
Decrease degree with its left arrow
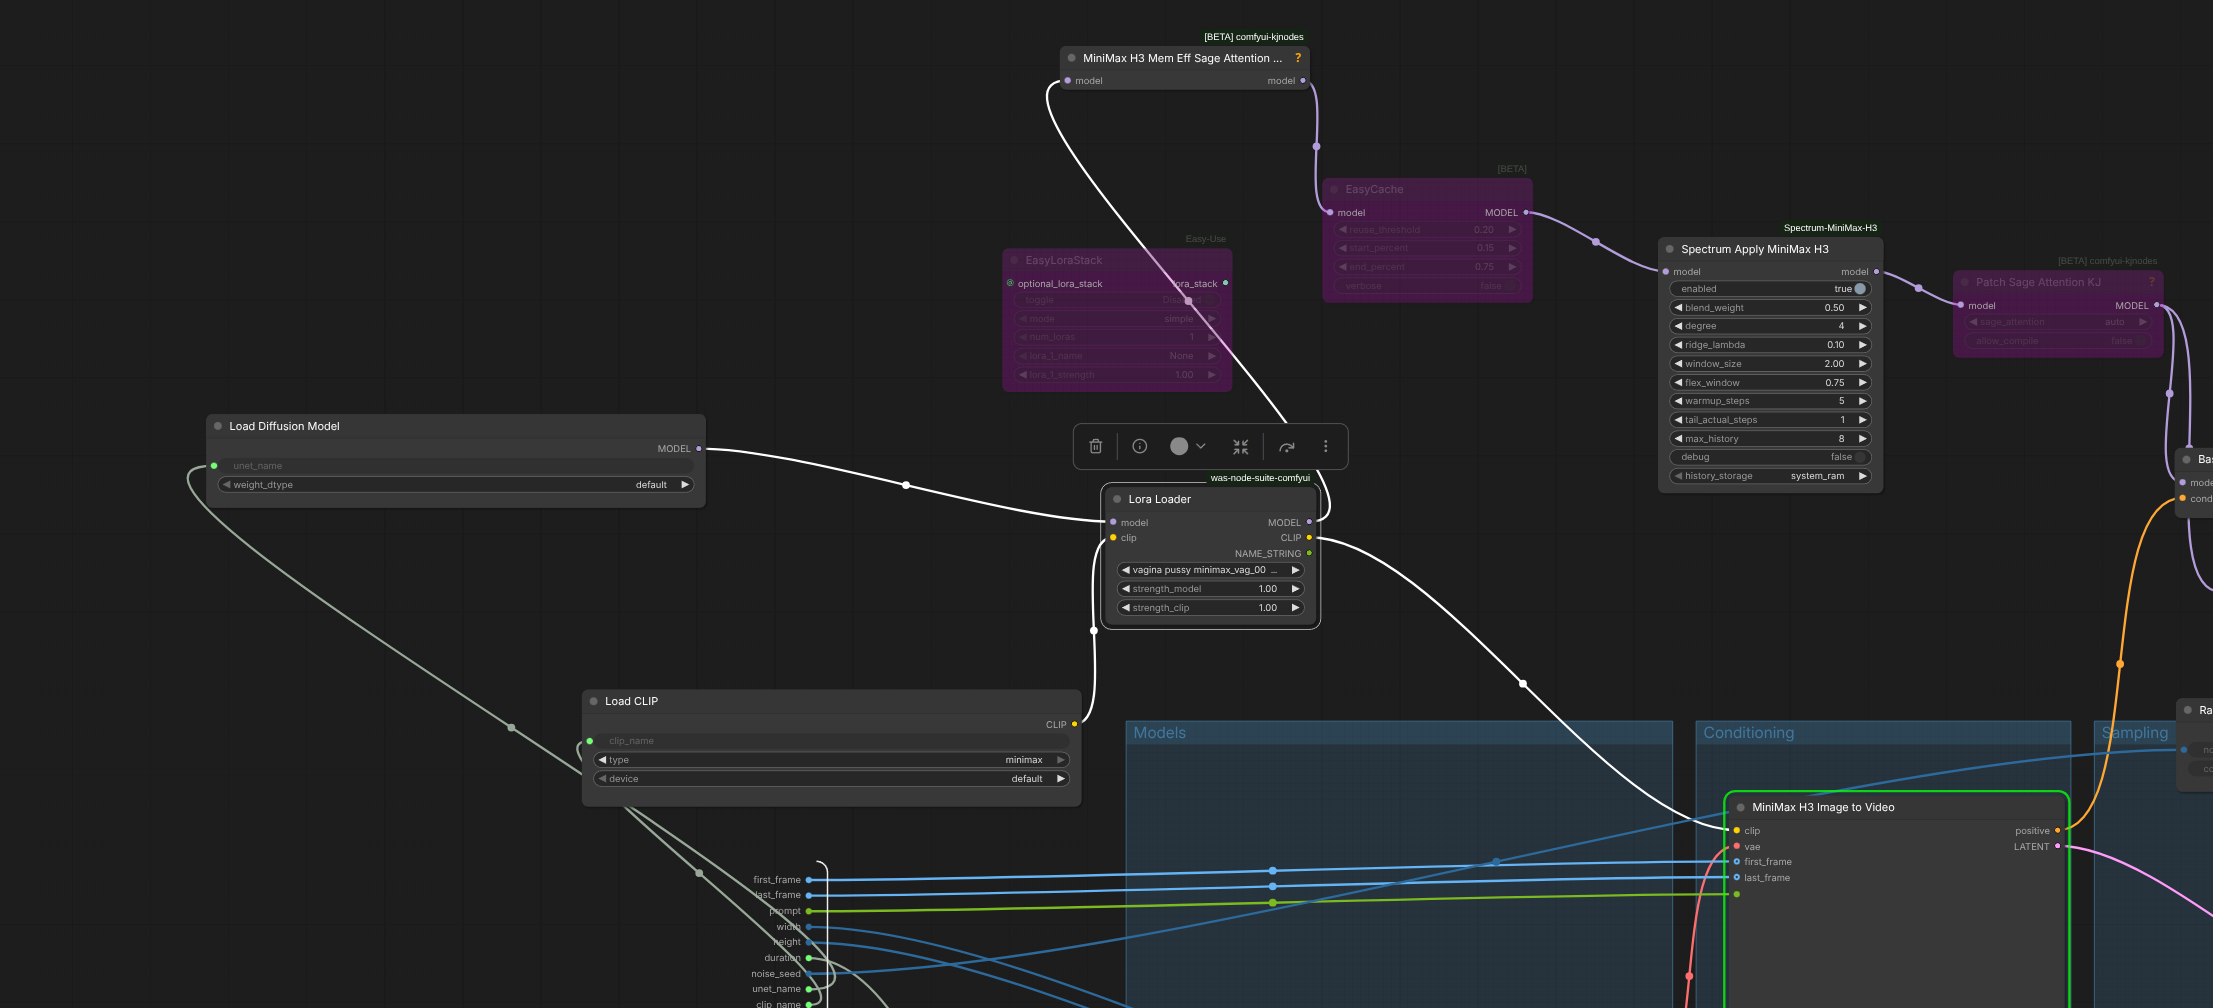pos(1678,326)
